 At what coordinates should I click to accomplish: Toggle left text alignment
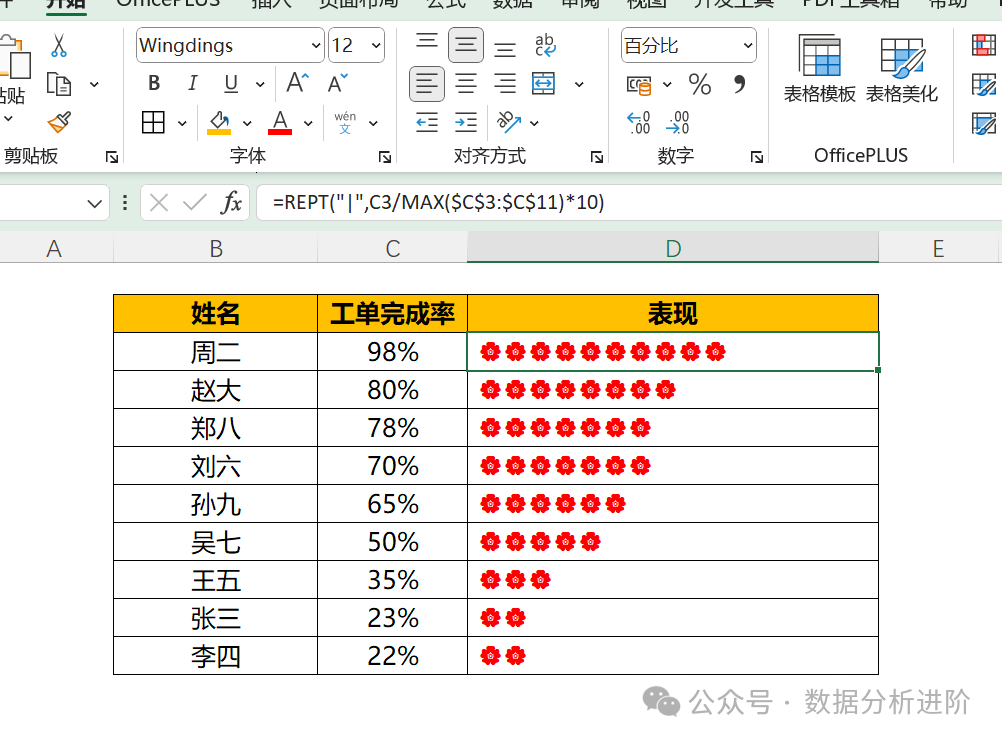pyautogui.click(x=427, y=84)
